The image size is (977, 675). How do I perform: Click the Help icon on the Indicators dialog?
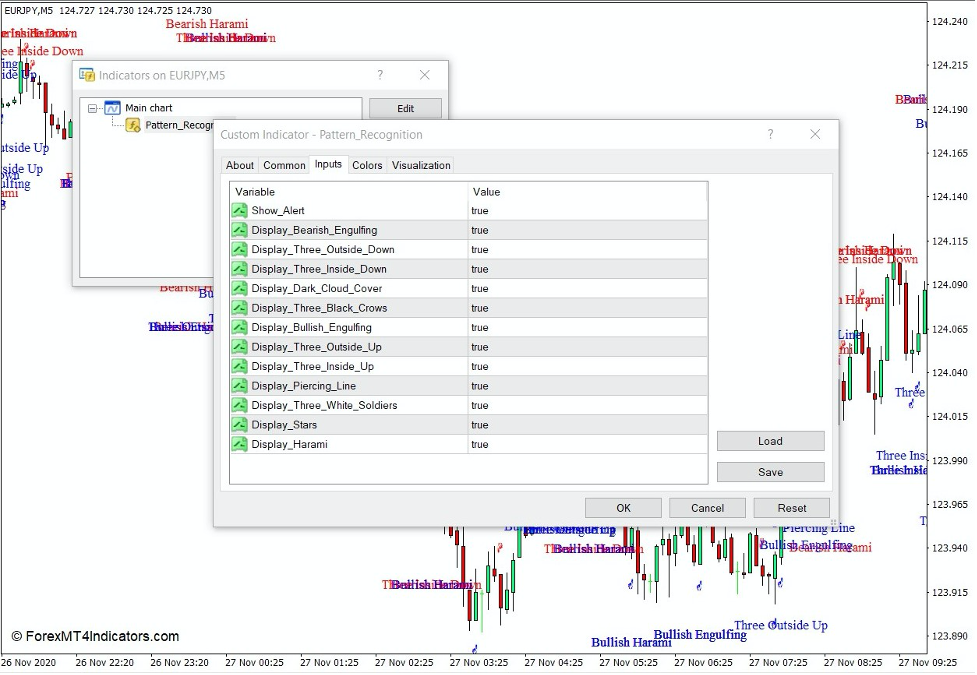pyautogui.click(x=380, y=75)
